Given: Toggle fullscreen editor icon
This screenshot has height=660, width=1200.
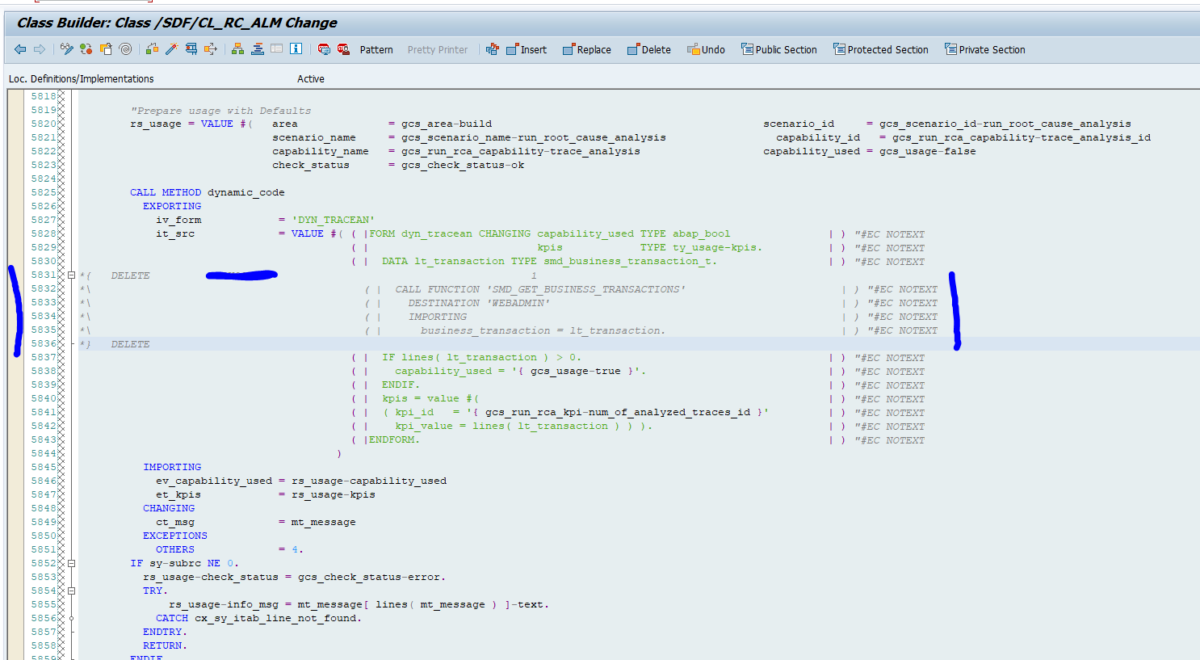Looking at the screenshot, I should pyautogui.click(x=277, y=49).
